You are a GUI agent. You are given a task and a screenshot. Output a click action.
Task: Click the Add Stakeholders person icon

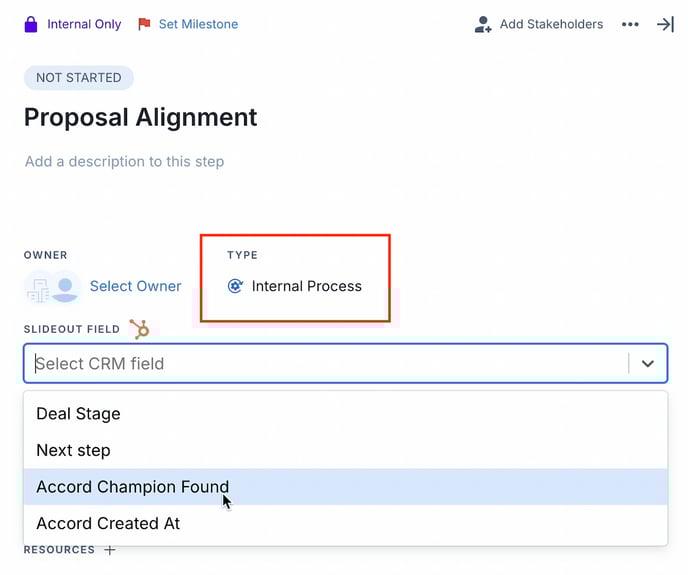coord(483,24)
